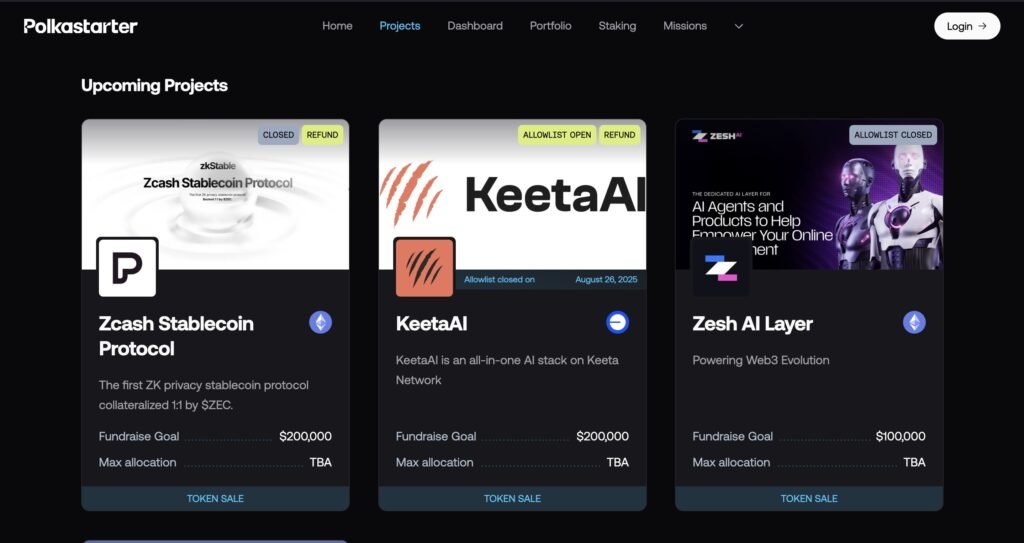The width and height of the screenshot is (1024, 543).
Task: Open the Token Sale link on the Zcash card
Action: point(215,499)
